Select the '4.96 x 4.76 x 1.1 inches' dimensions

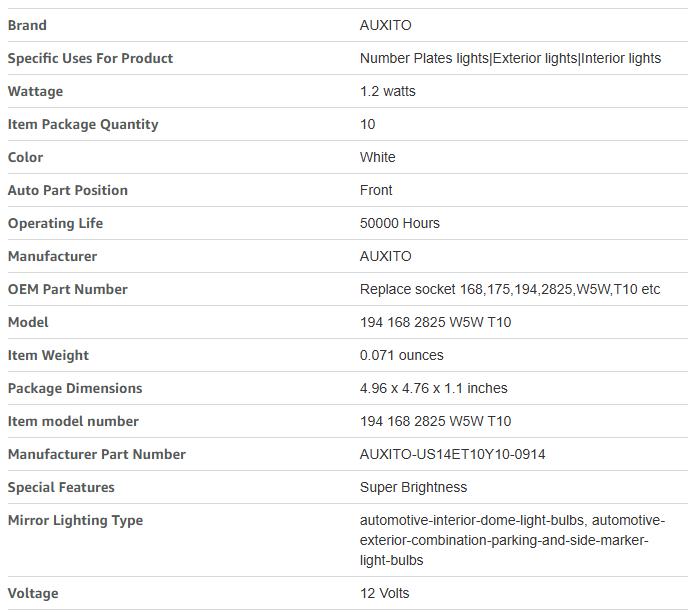click(433, 388)
